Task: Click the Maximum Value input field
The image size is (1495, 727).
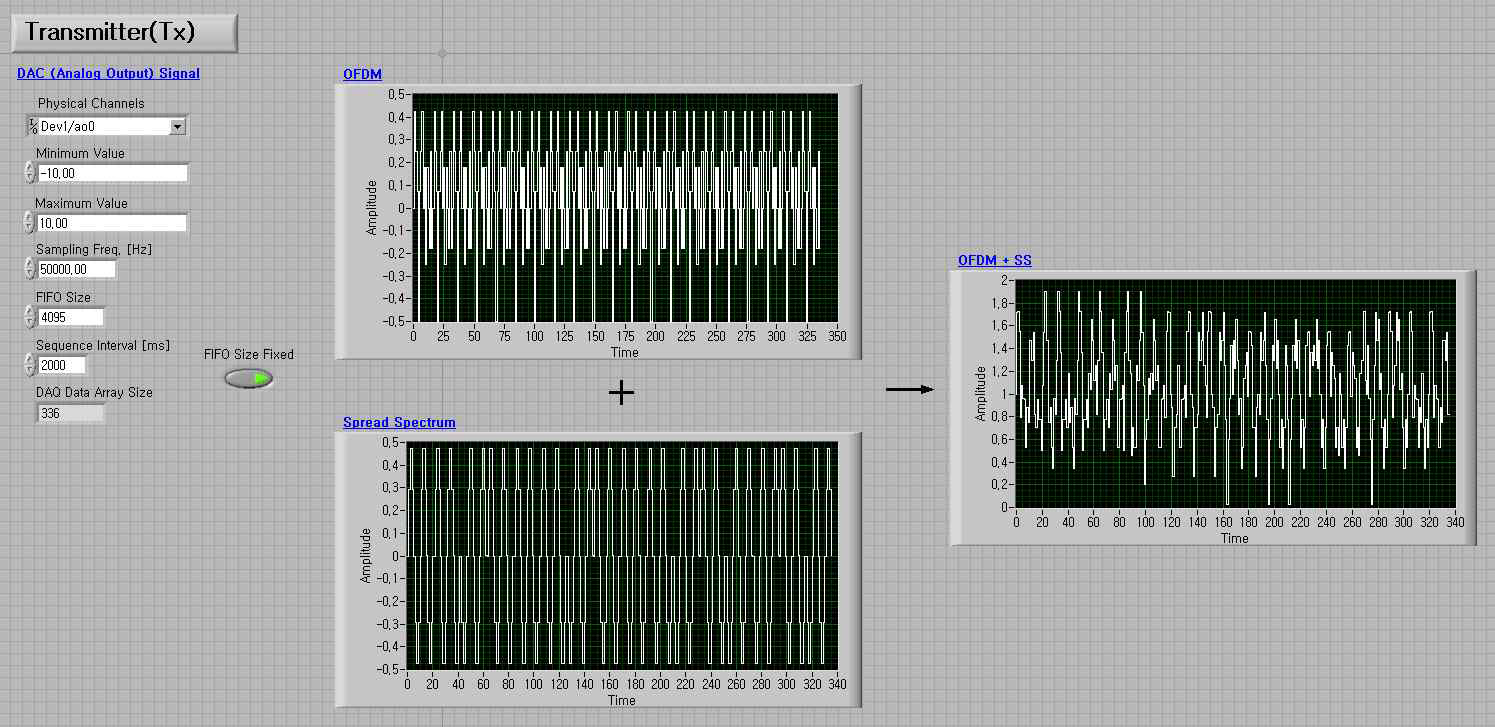Action: [x=112, y=223]
